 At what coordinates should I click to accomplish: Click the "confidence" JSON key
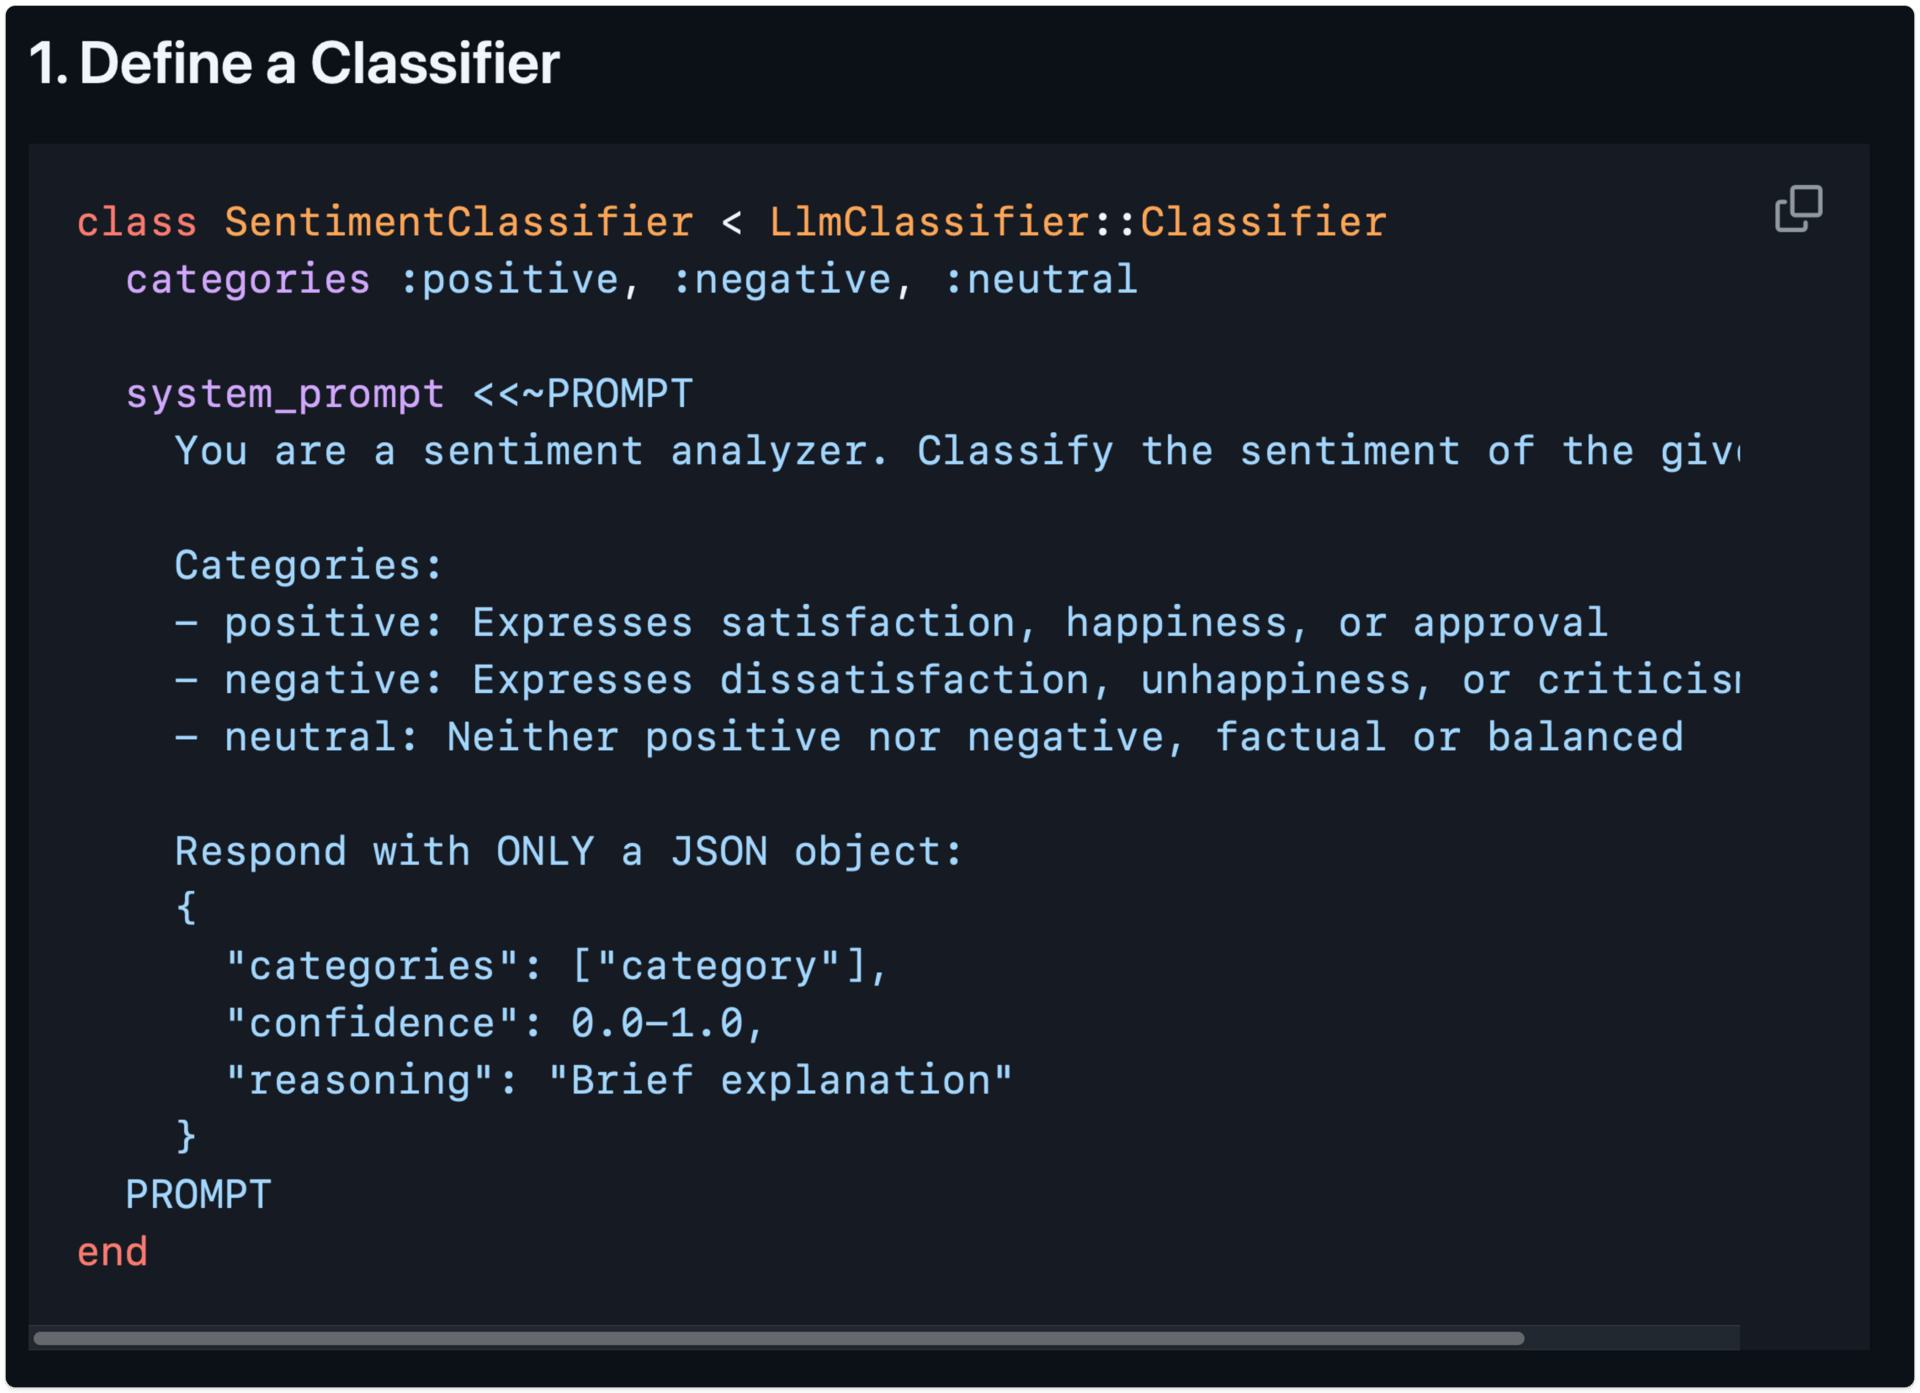pyautogui.click(x=372, y=1024)
